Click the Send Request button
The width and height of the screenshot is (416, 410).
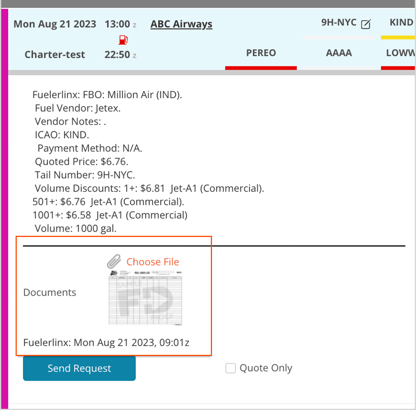(79, 368)
